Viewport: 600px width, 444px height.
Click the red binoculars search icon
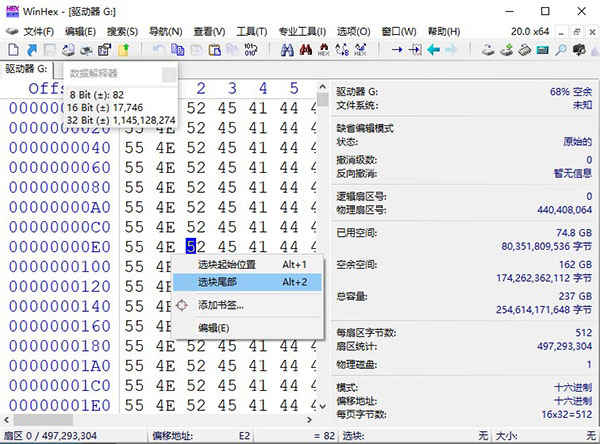click(305, 50)
